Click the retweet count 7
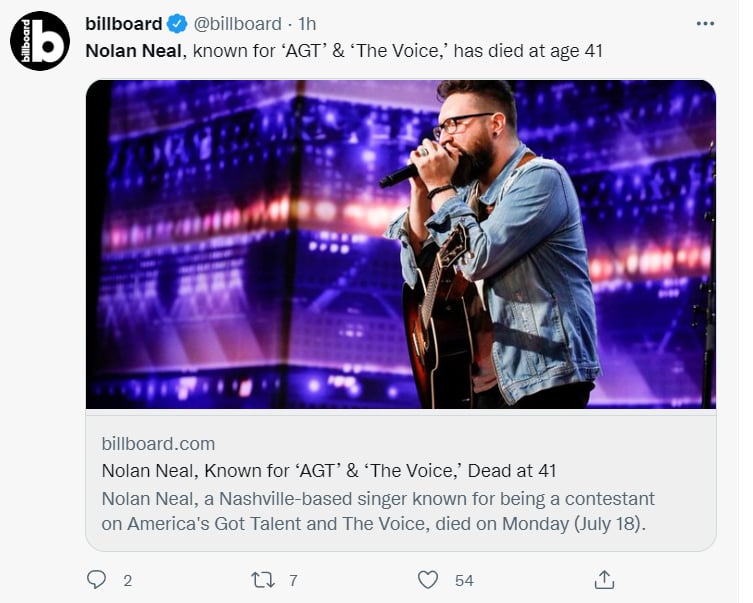 pyautogui.click(x=293, y=581)
